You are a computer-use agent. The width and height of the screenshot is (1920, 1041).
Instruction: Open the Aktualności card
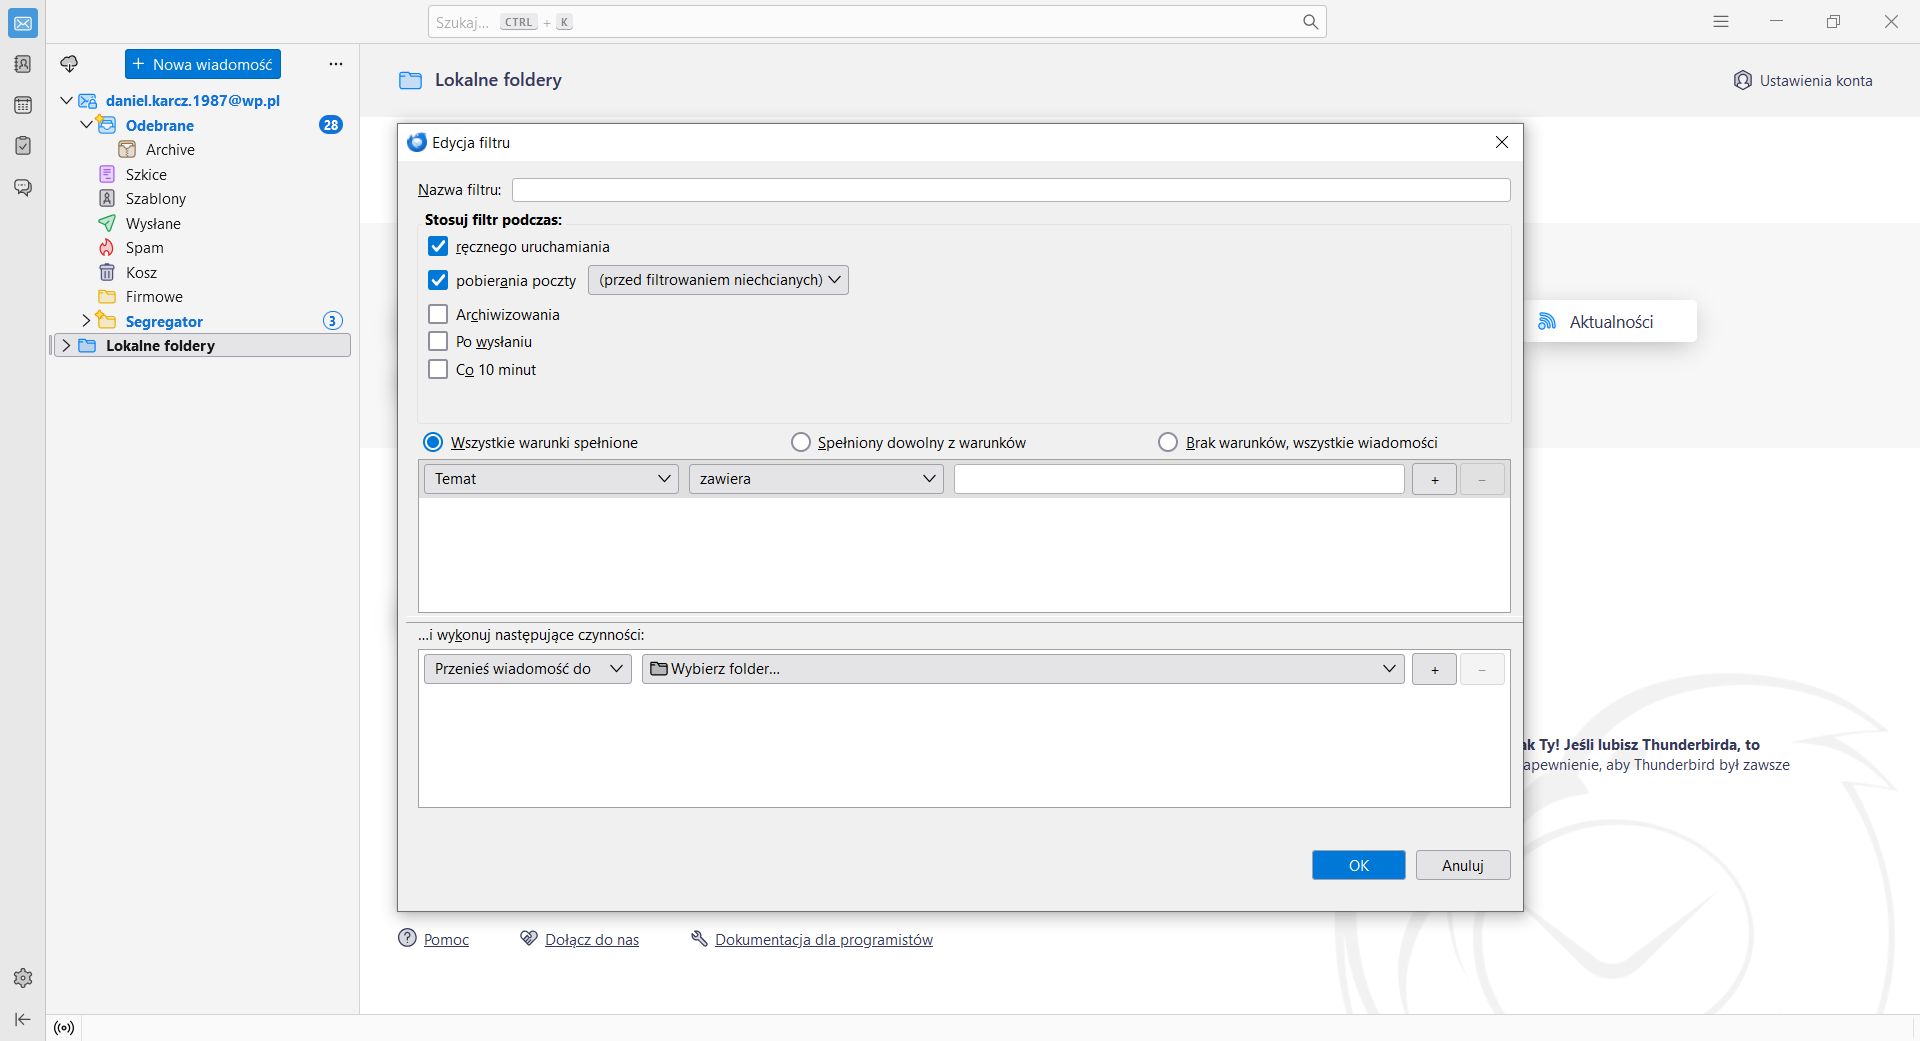[1611, 321]
